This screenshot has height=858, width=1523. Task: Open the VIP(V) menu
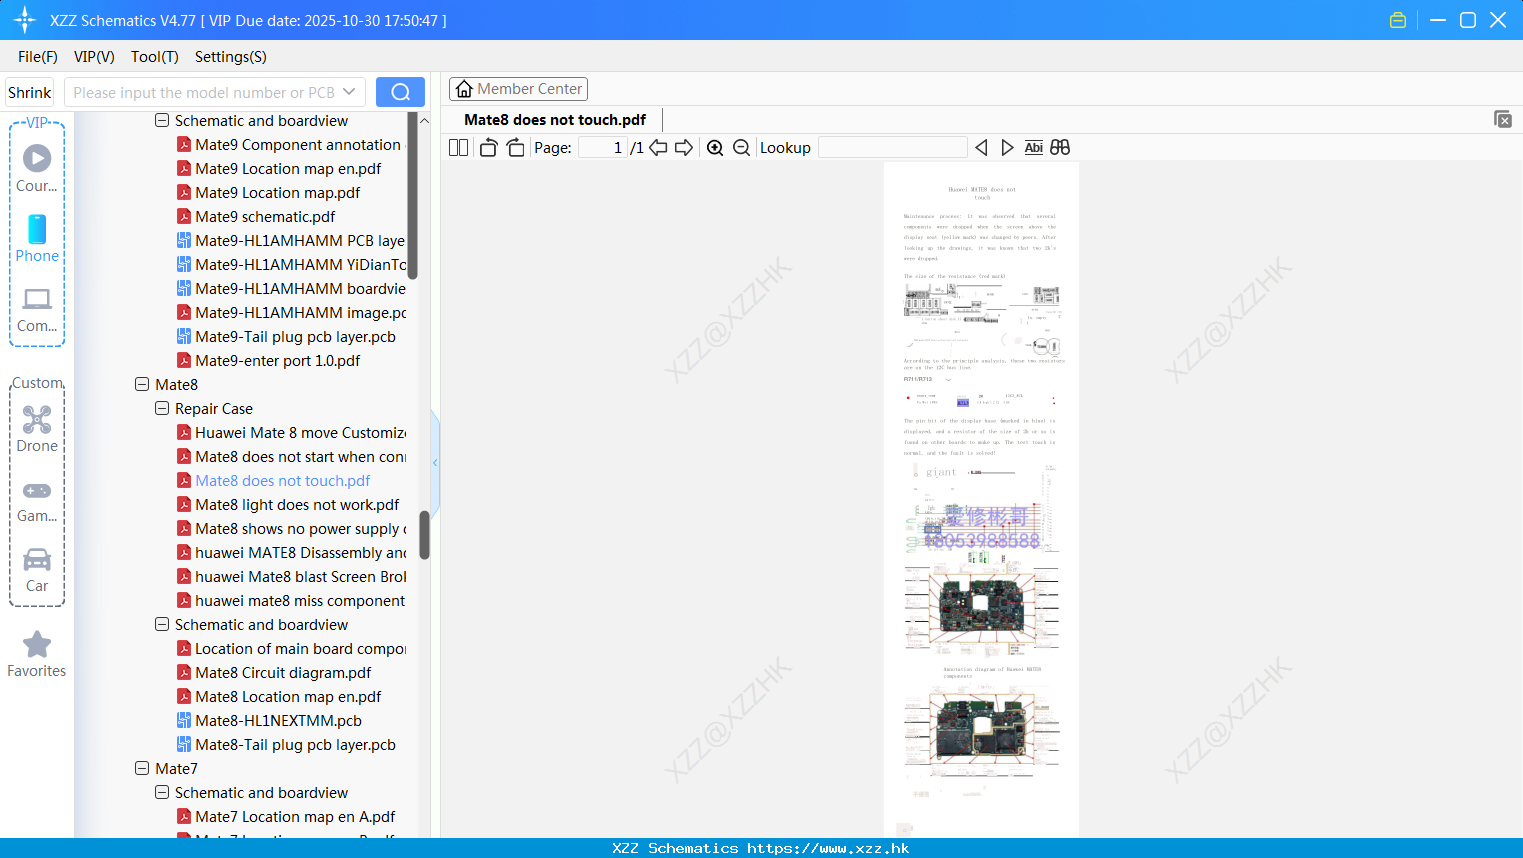pyautogui.click(x=94, y=57)
